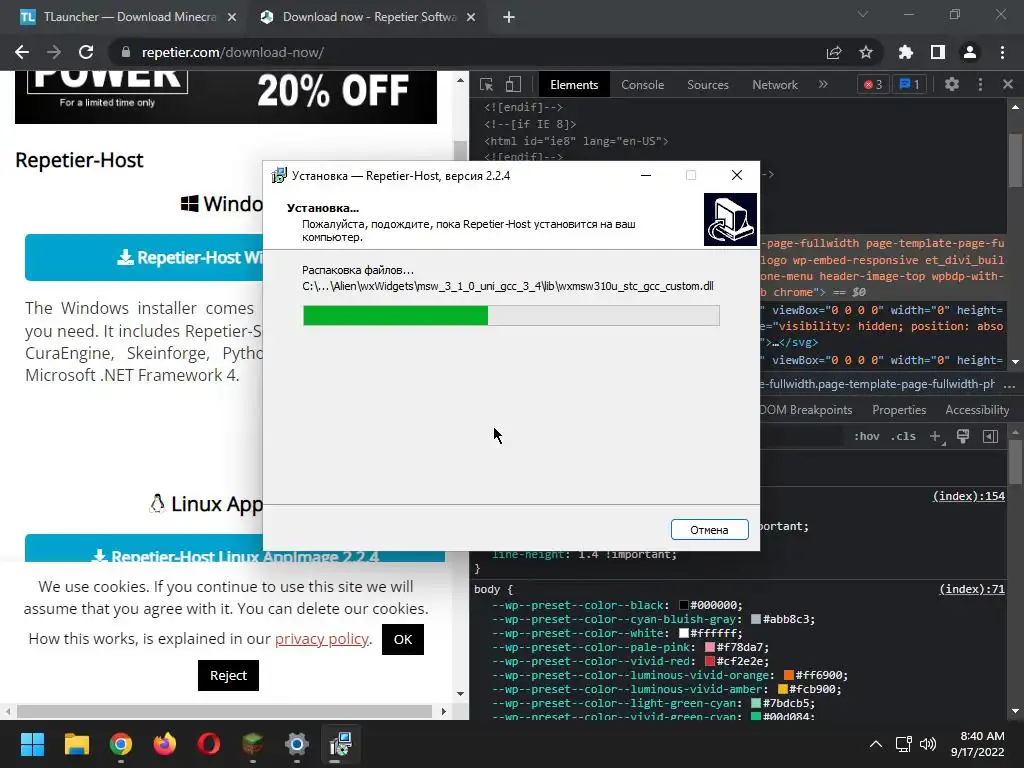Open Opera from the taskbar

coord(209,744)
